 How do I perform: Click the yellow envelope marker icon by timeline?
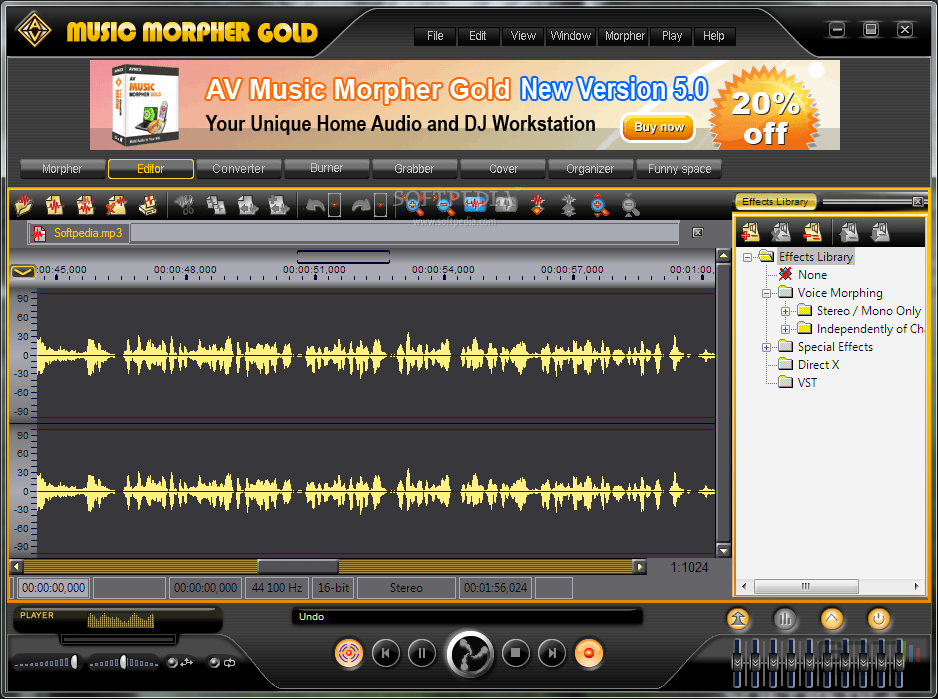[23, 272]
